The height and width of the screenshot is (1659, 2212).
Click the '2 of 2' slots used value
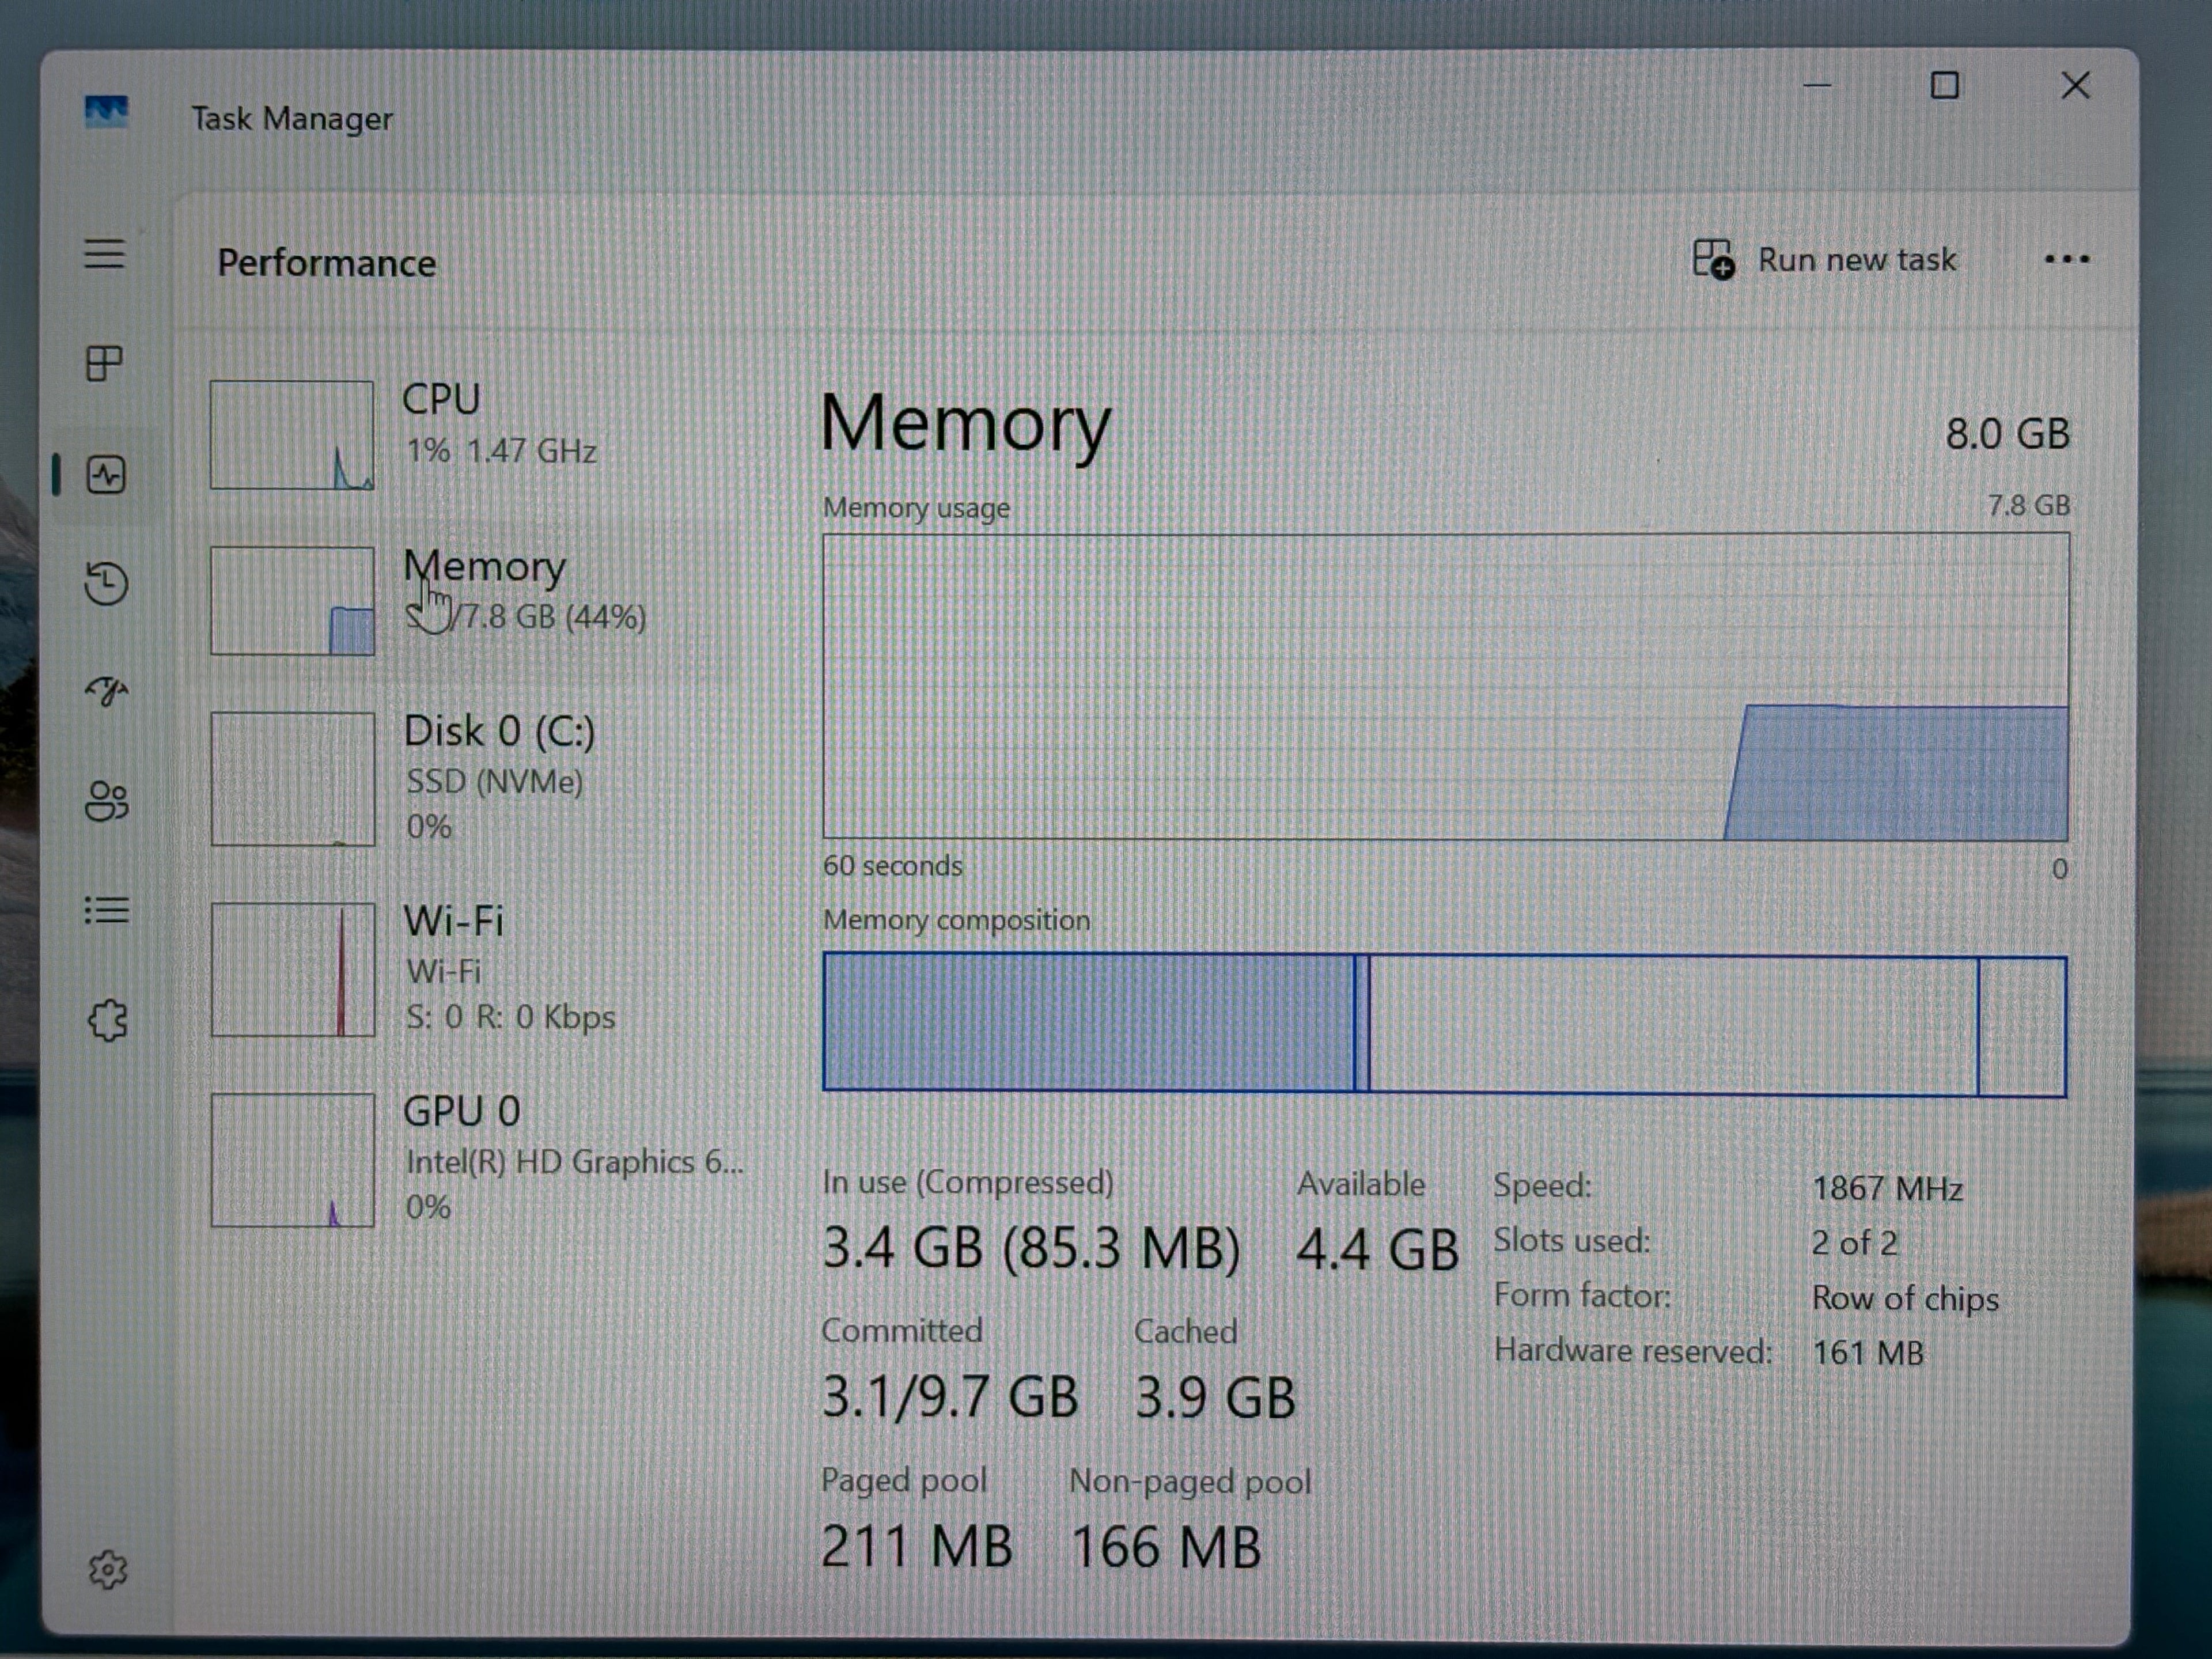1854,1243
